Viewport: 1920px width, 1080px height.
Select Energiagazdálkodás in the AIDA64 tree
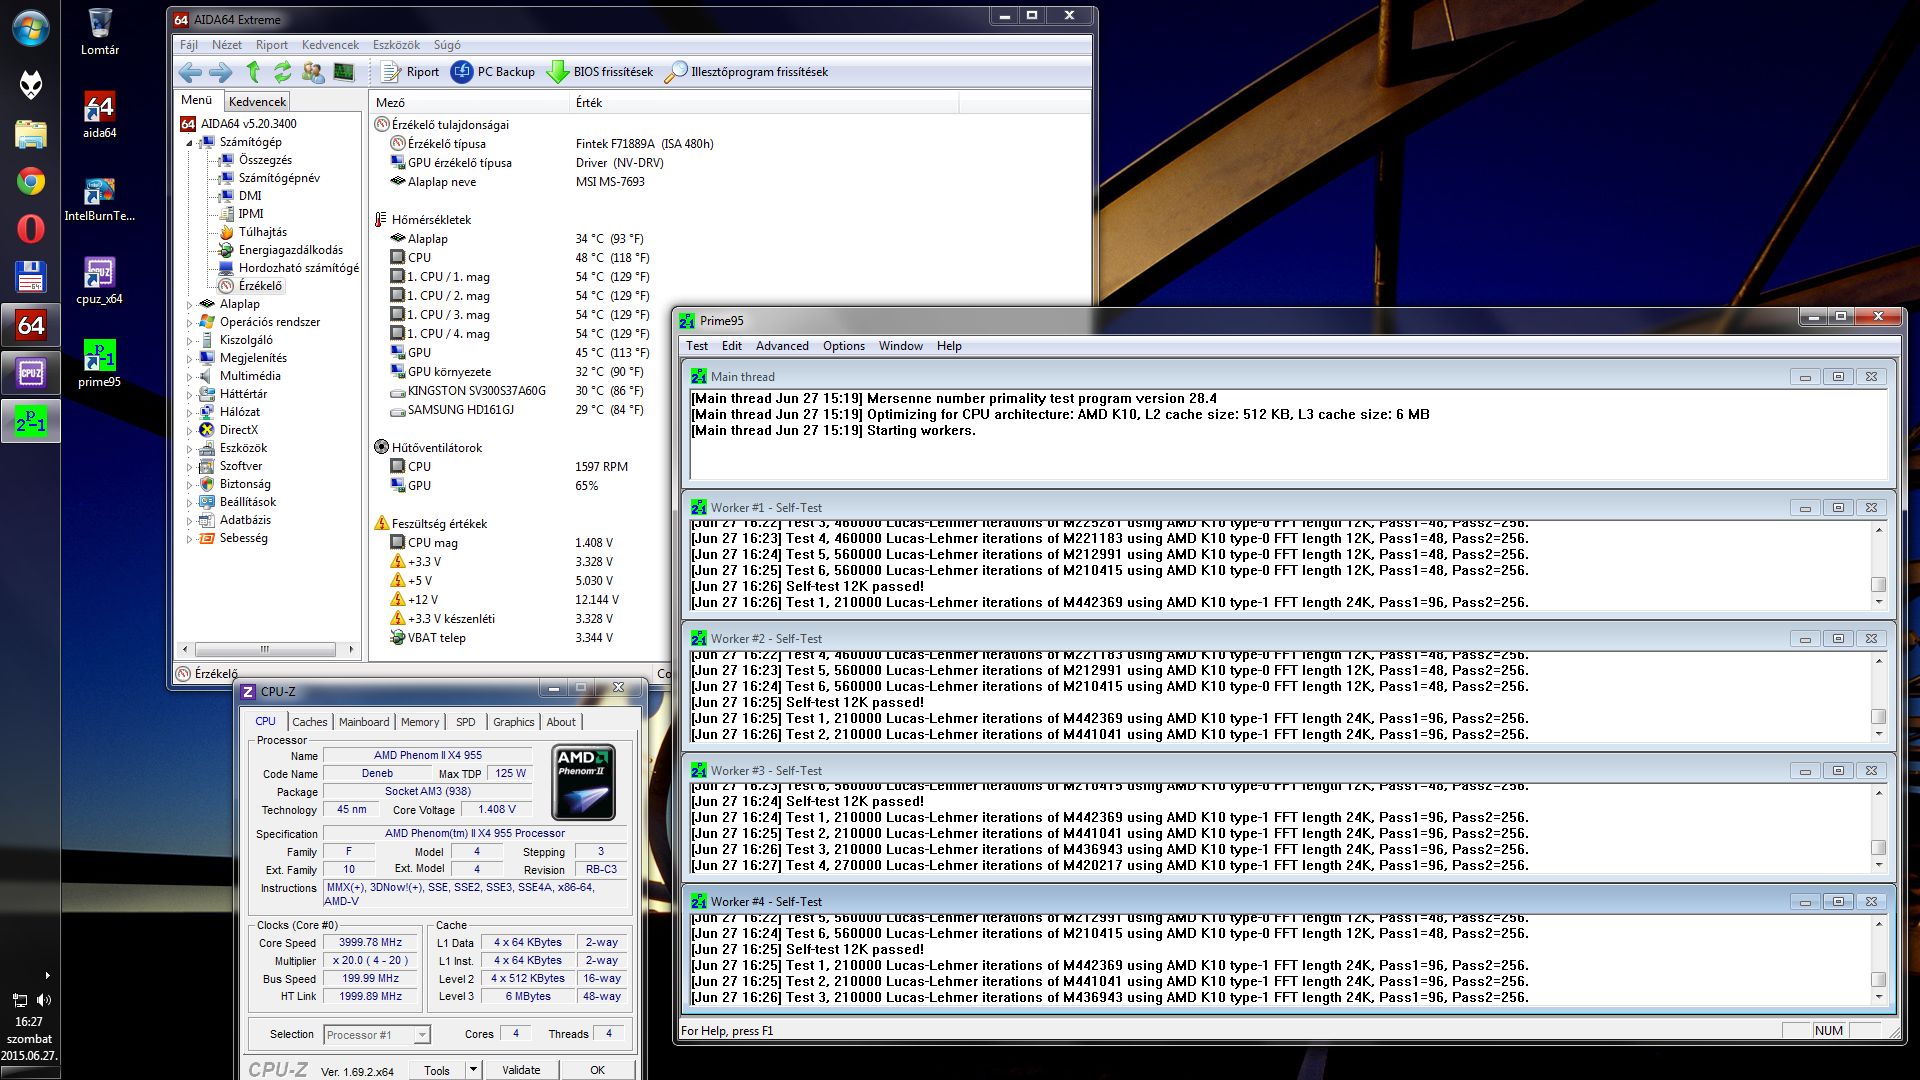[x=290, y=250]
